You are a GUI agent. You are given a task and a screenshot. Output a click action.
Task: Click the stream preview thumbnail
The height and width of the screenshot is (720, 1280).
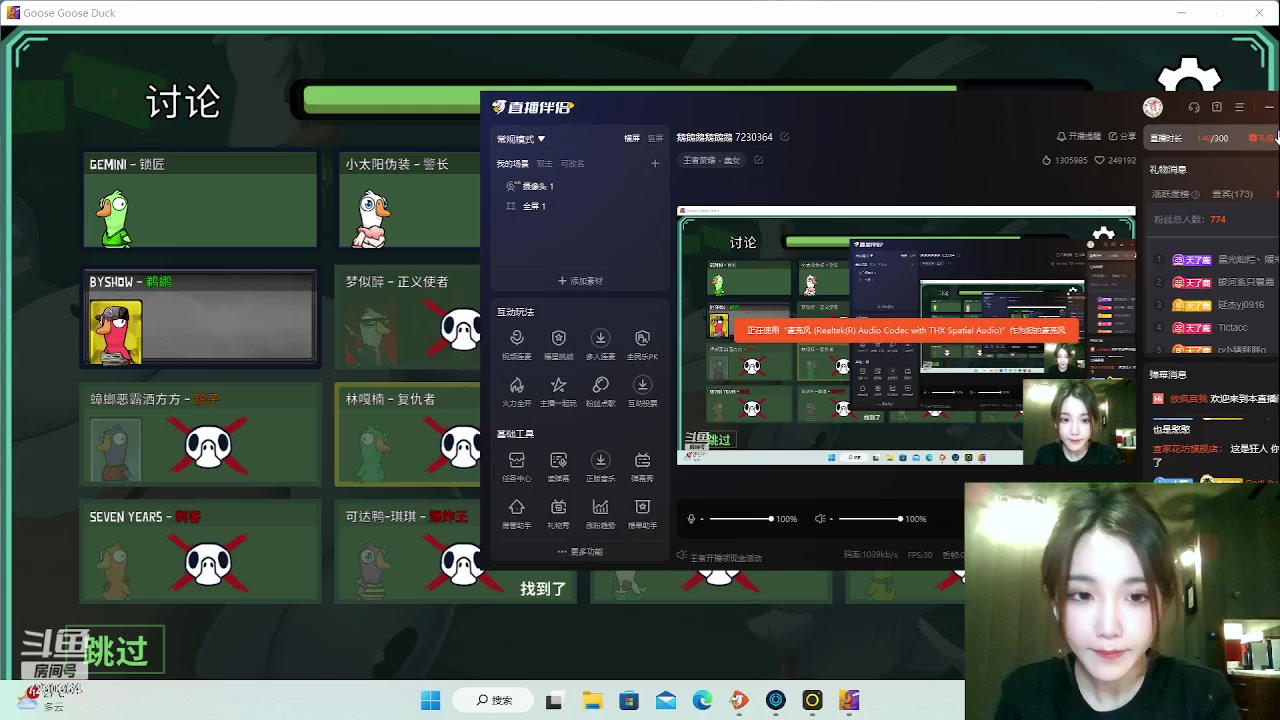click(906, 335)
